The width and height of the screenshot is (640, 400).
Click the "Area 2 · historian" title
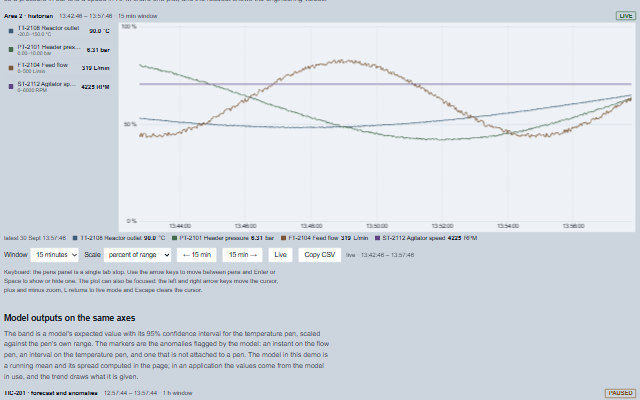point(29,16)
